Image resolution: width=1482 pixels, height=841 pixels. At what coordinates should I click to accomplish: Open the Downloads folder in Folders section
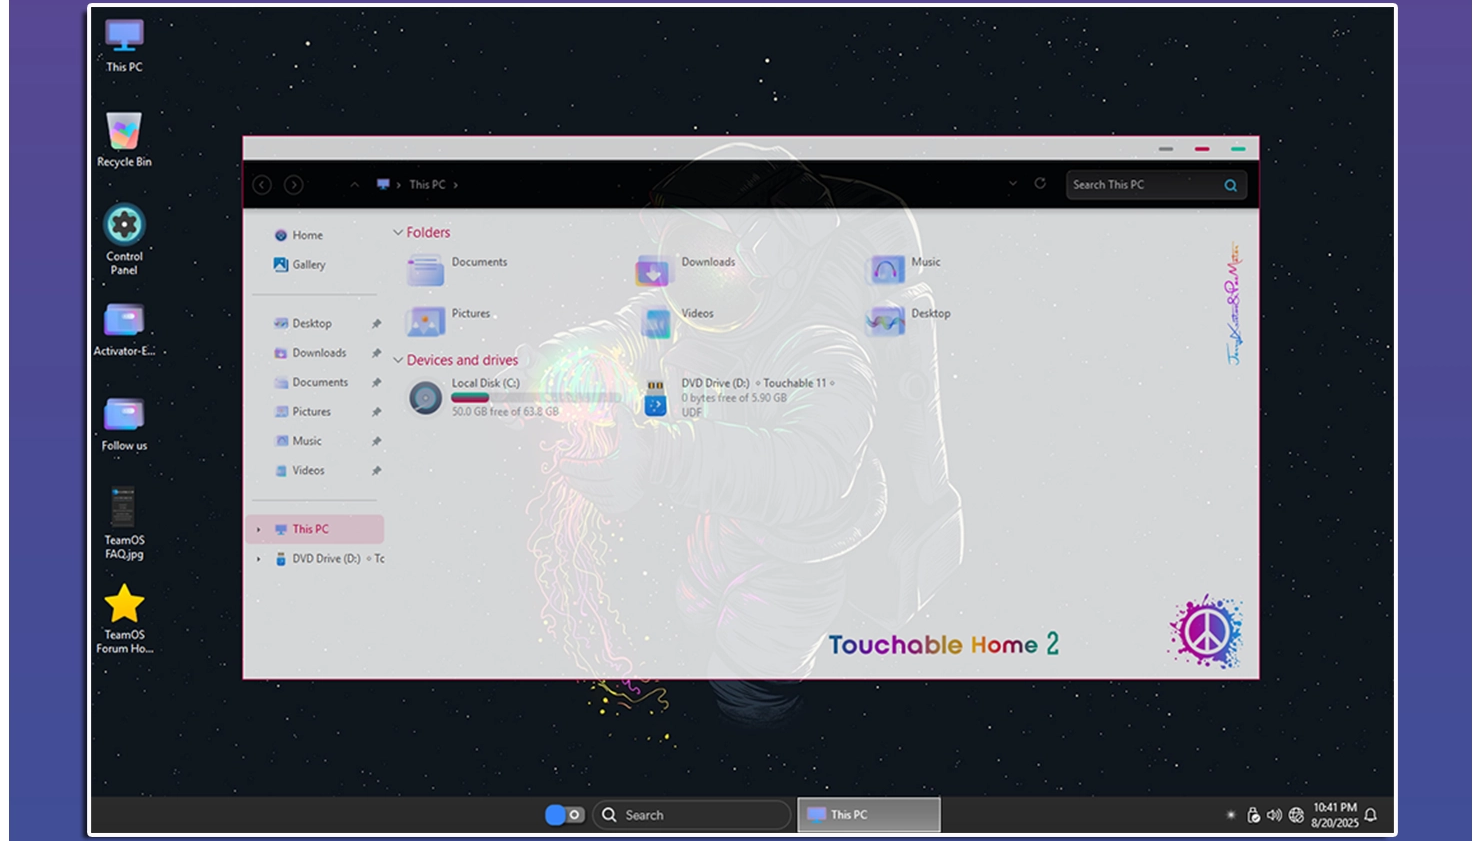pyautogui.click(x=654, y=270)
